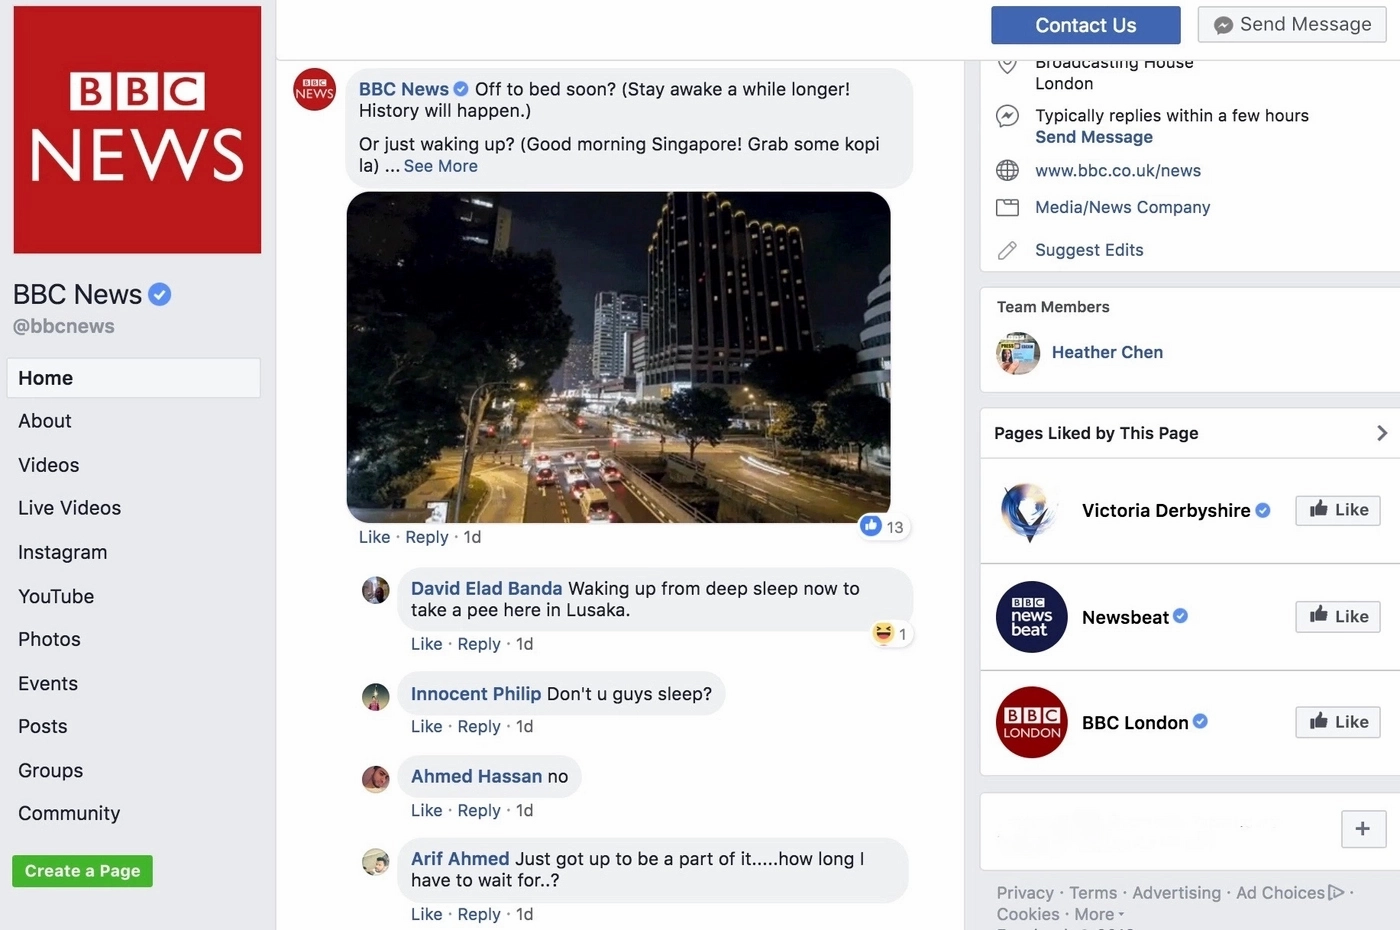Open the www.bbc.co.uk/news link
Screen dimensions: 1400x930
(1117, 170)
